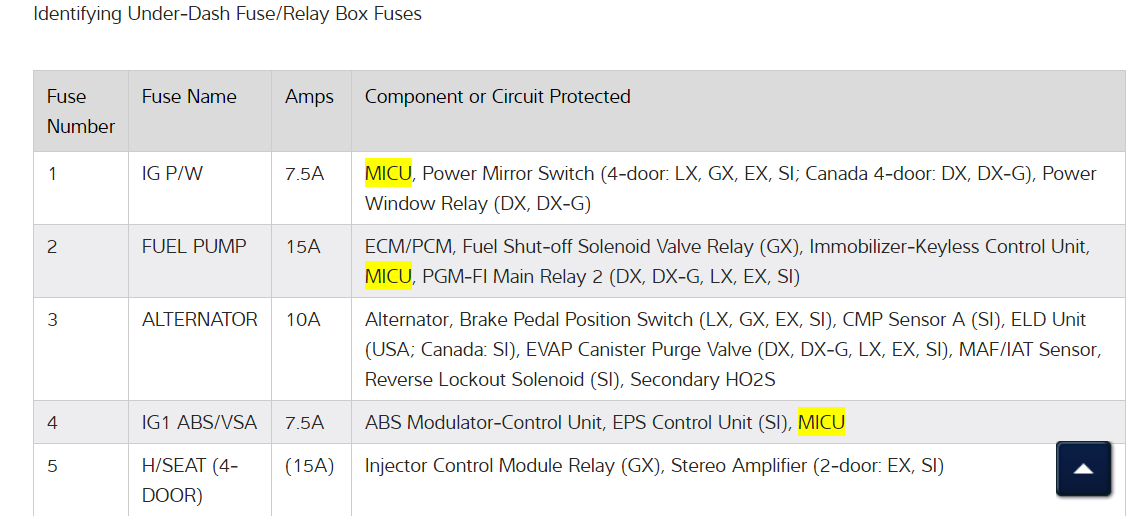This screenshot has width=1139, height=529.
Task: Select the "Fuse Name" column header
Action: [189, 97]
